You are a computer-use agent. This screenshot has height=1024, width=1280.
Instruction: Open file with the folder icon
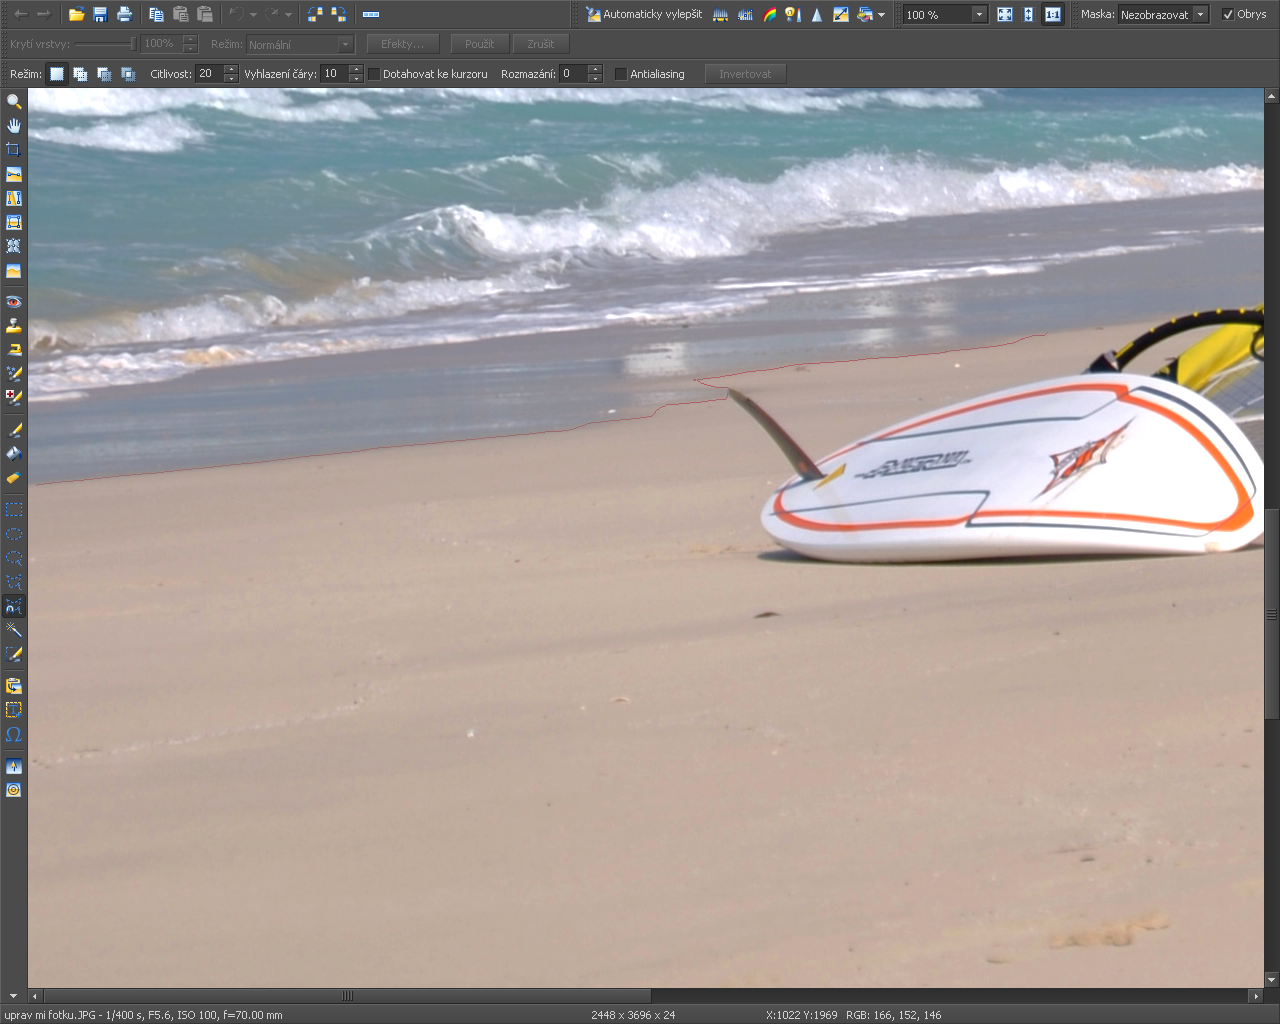click(x=76, y=15)
